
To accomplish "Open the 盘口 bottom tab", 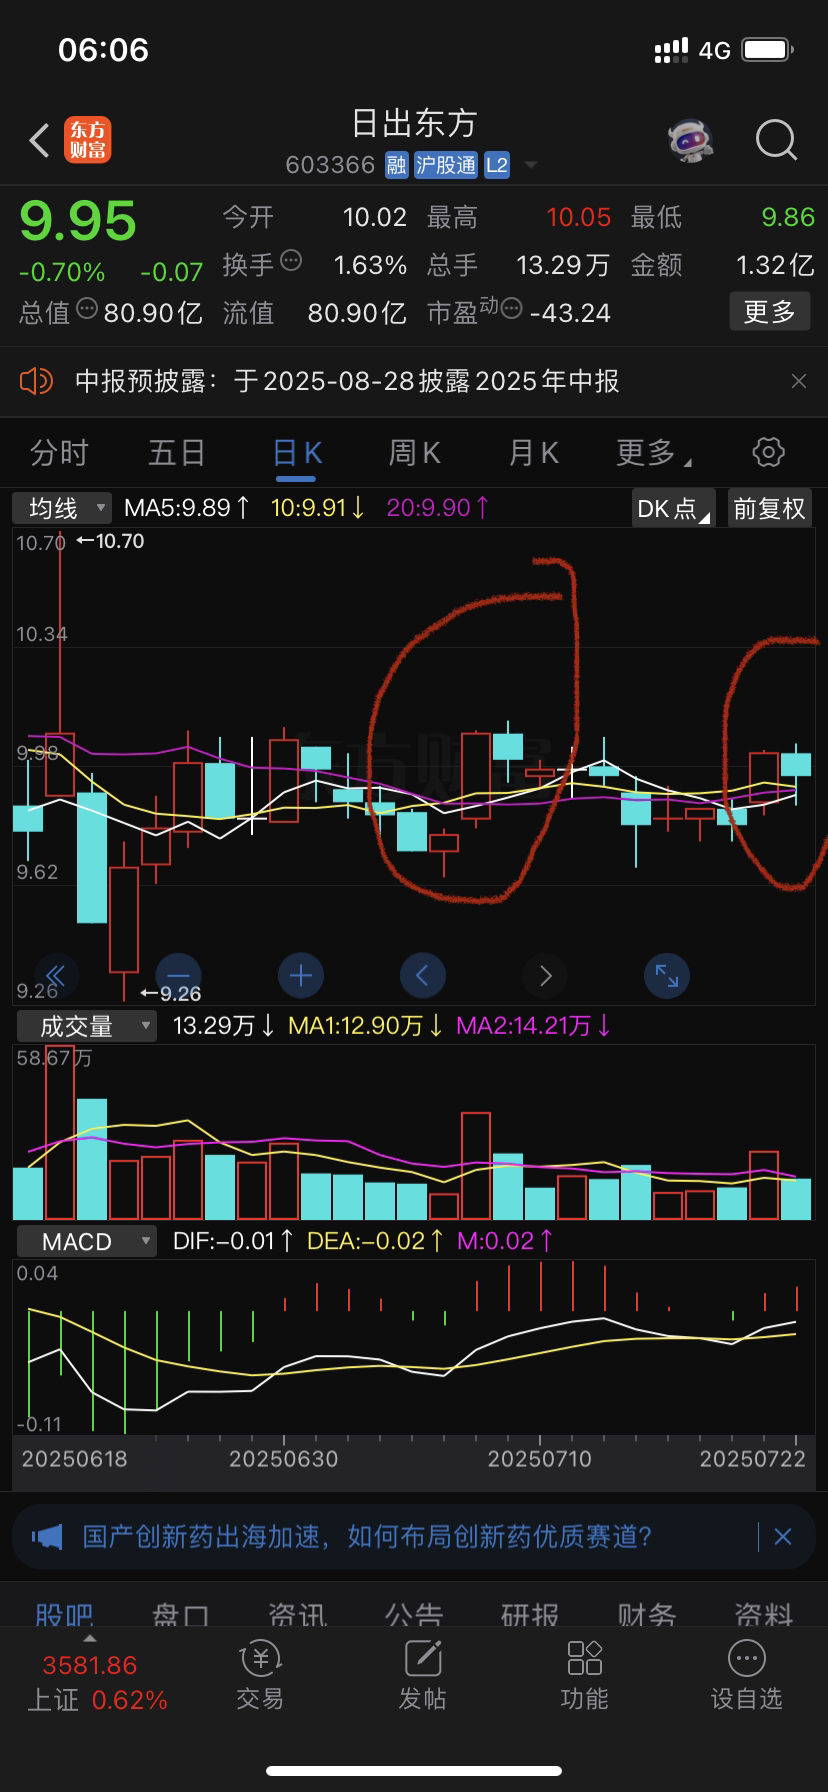I will coord(181,1614).
